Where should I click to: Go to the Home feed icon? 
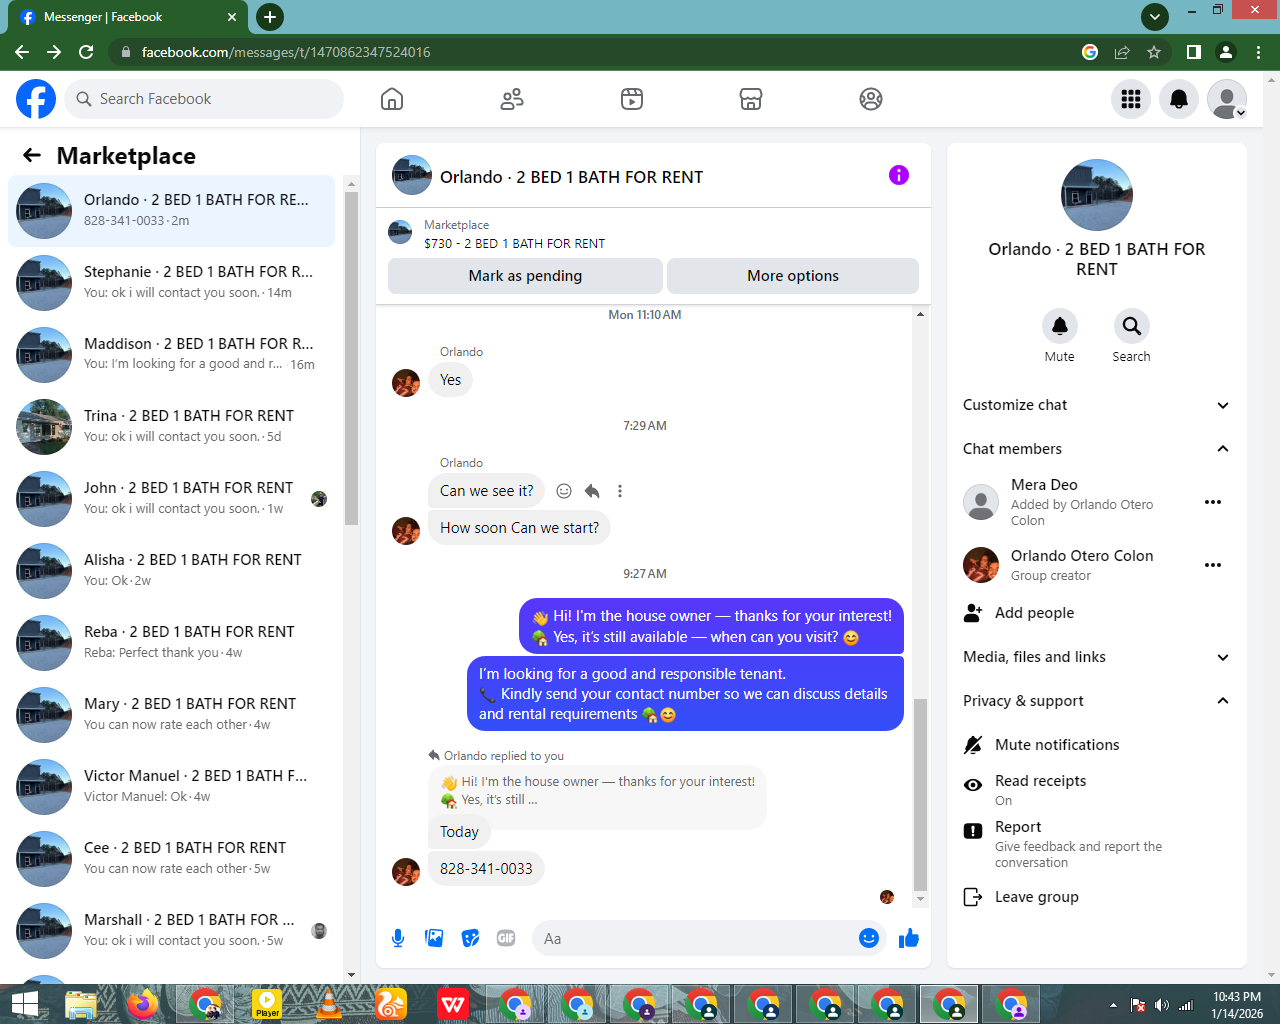click(392, 99)
